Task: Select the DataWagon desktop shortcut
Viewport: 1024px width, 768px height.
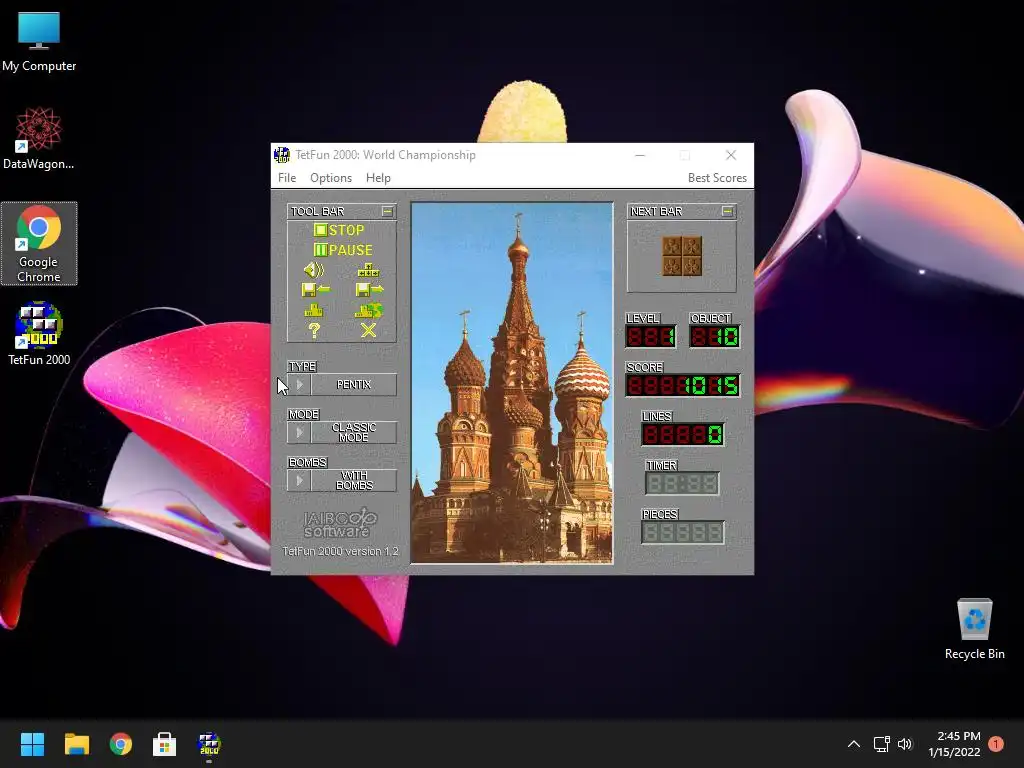Action: click(39, 138)
